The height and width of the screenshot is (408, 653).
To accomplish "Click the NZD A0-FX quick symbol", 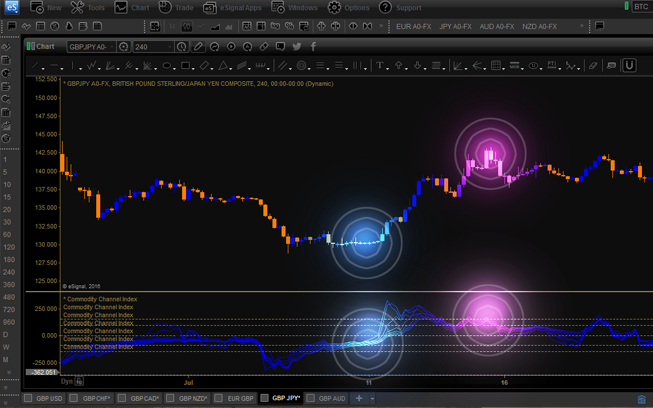I will point(539,27).
